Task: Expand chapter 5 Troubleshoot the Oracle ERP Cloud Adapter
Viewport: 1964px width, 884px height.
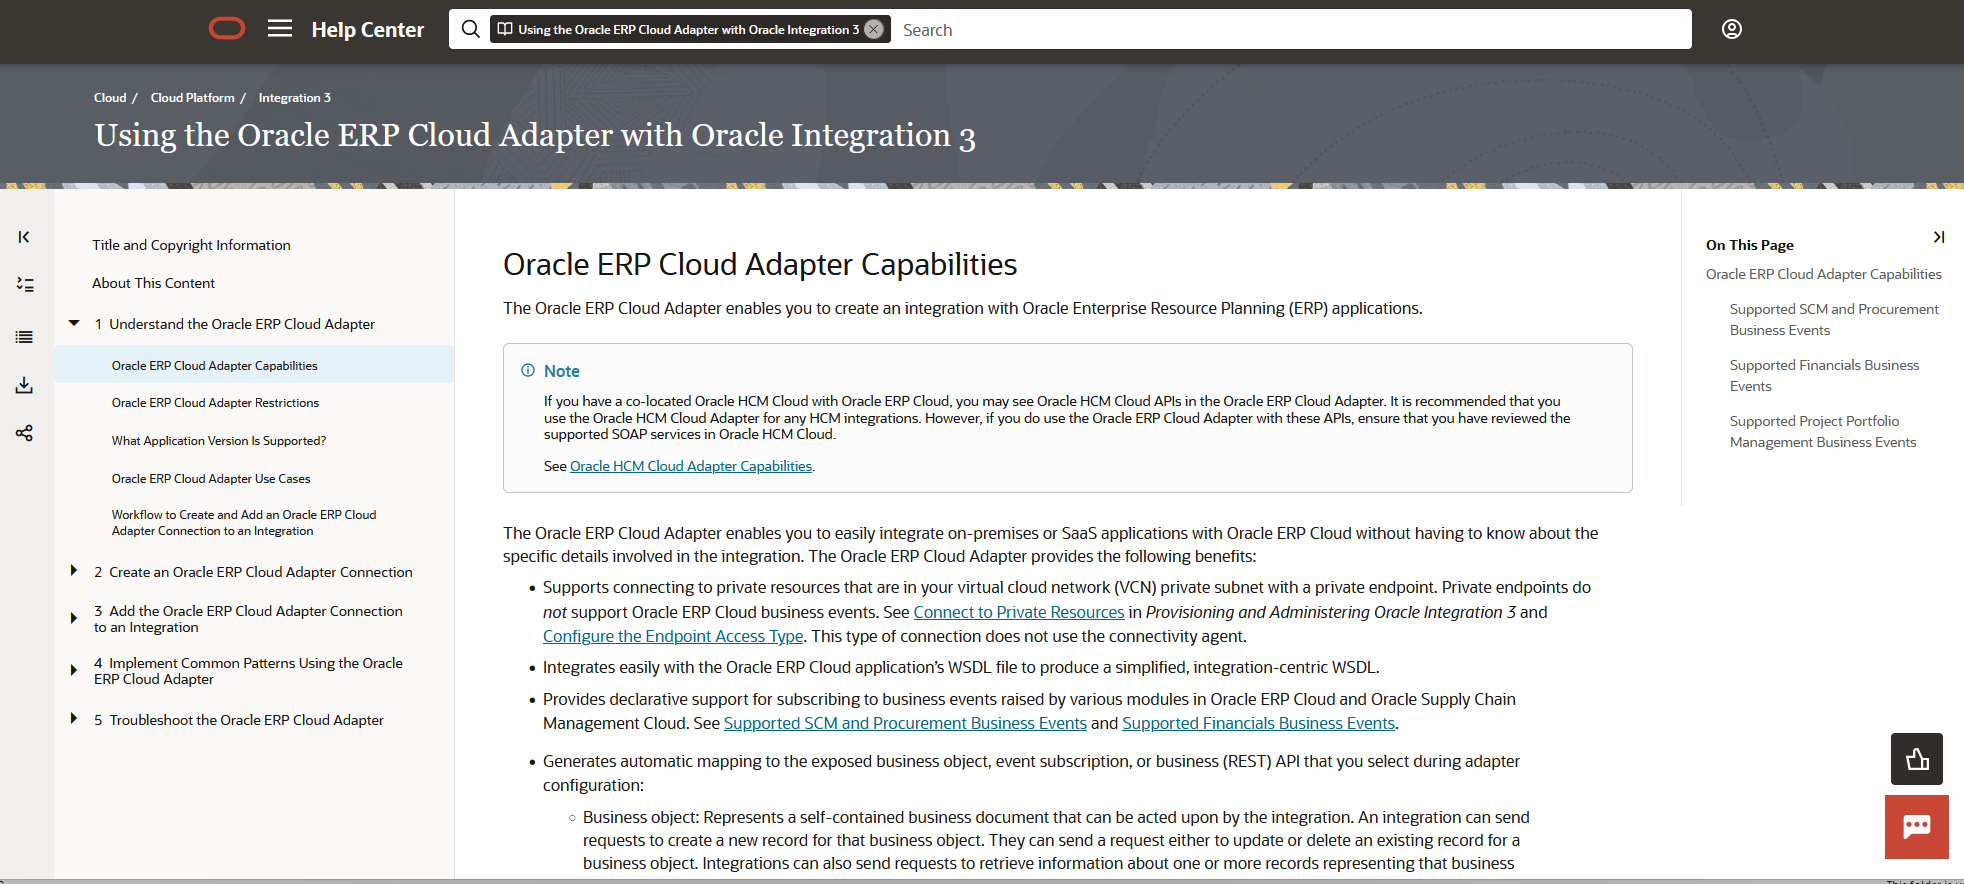Action: tap(74, 719)
